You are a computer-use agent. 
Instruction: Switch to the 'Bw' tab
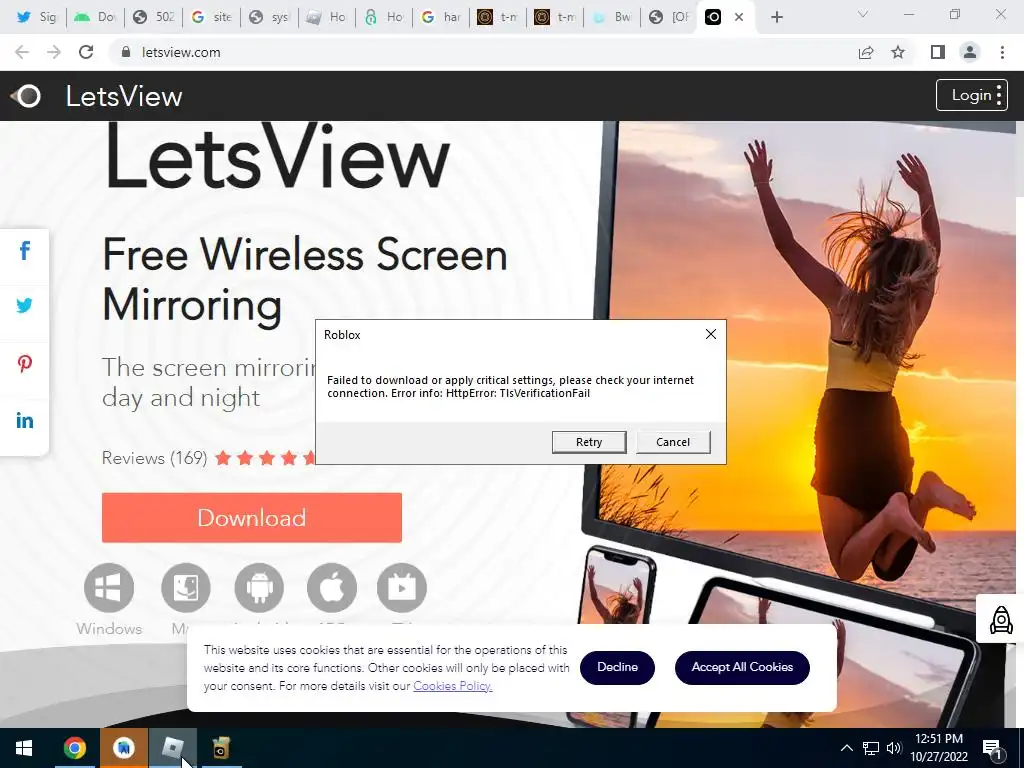pos(612,17)
